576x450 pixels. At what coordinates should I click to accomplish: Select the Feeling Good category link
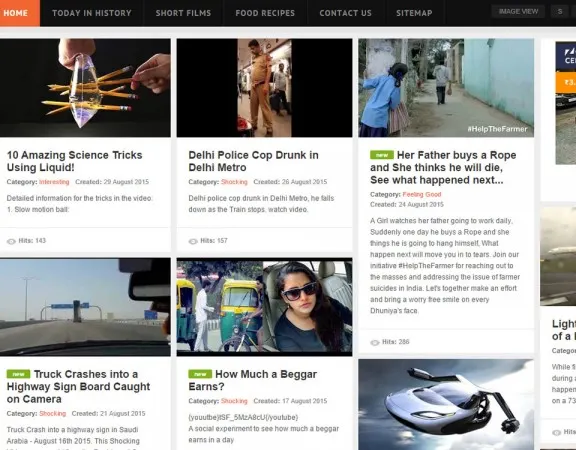click(x=422, y=194)
